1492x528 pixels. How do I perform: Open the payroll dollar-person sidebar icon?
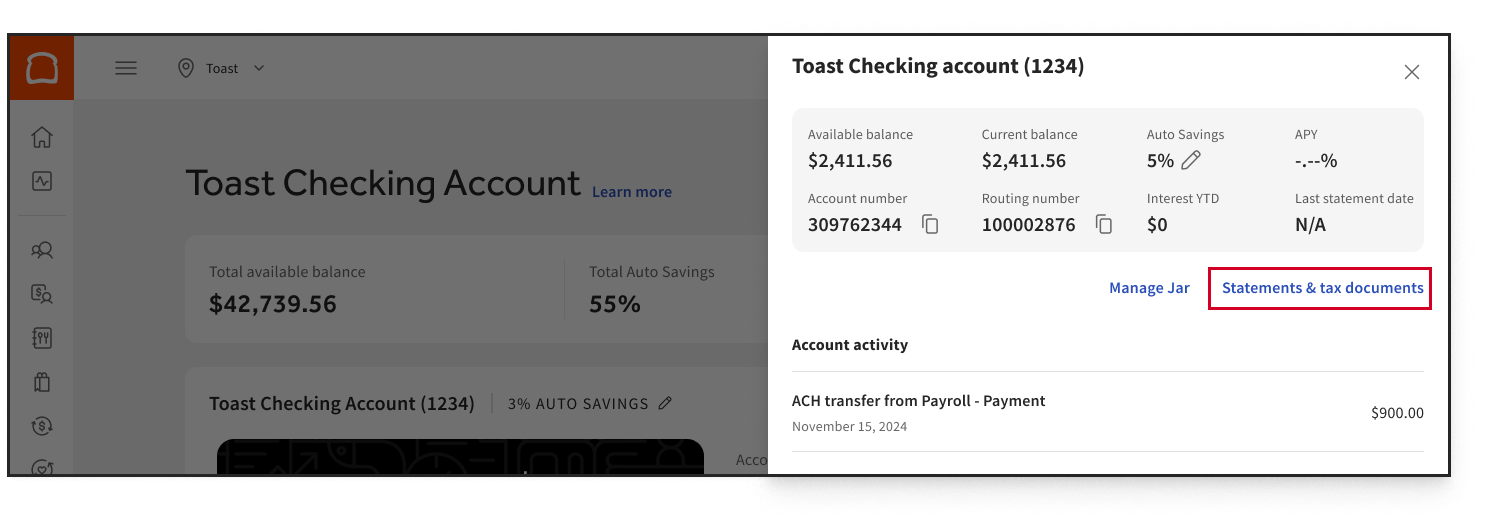click(42, 294)
